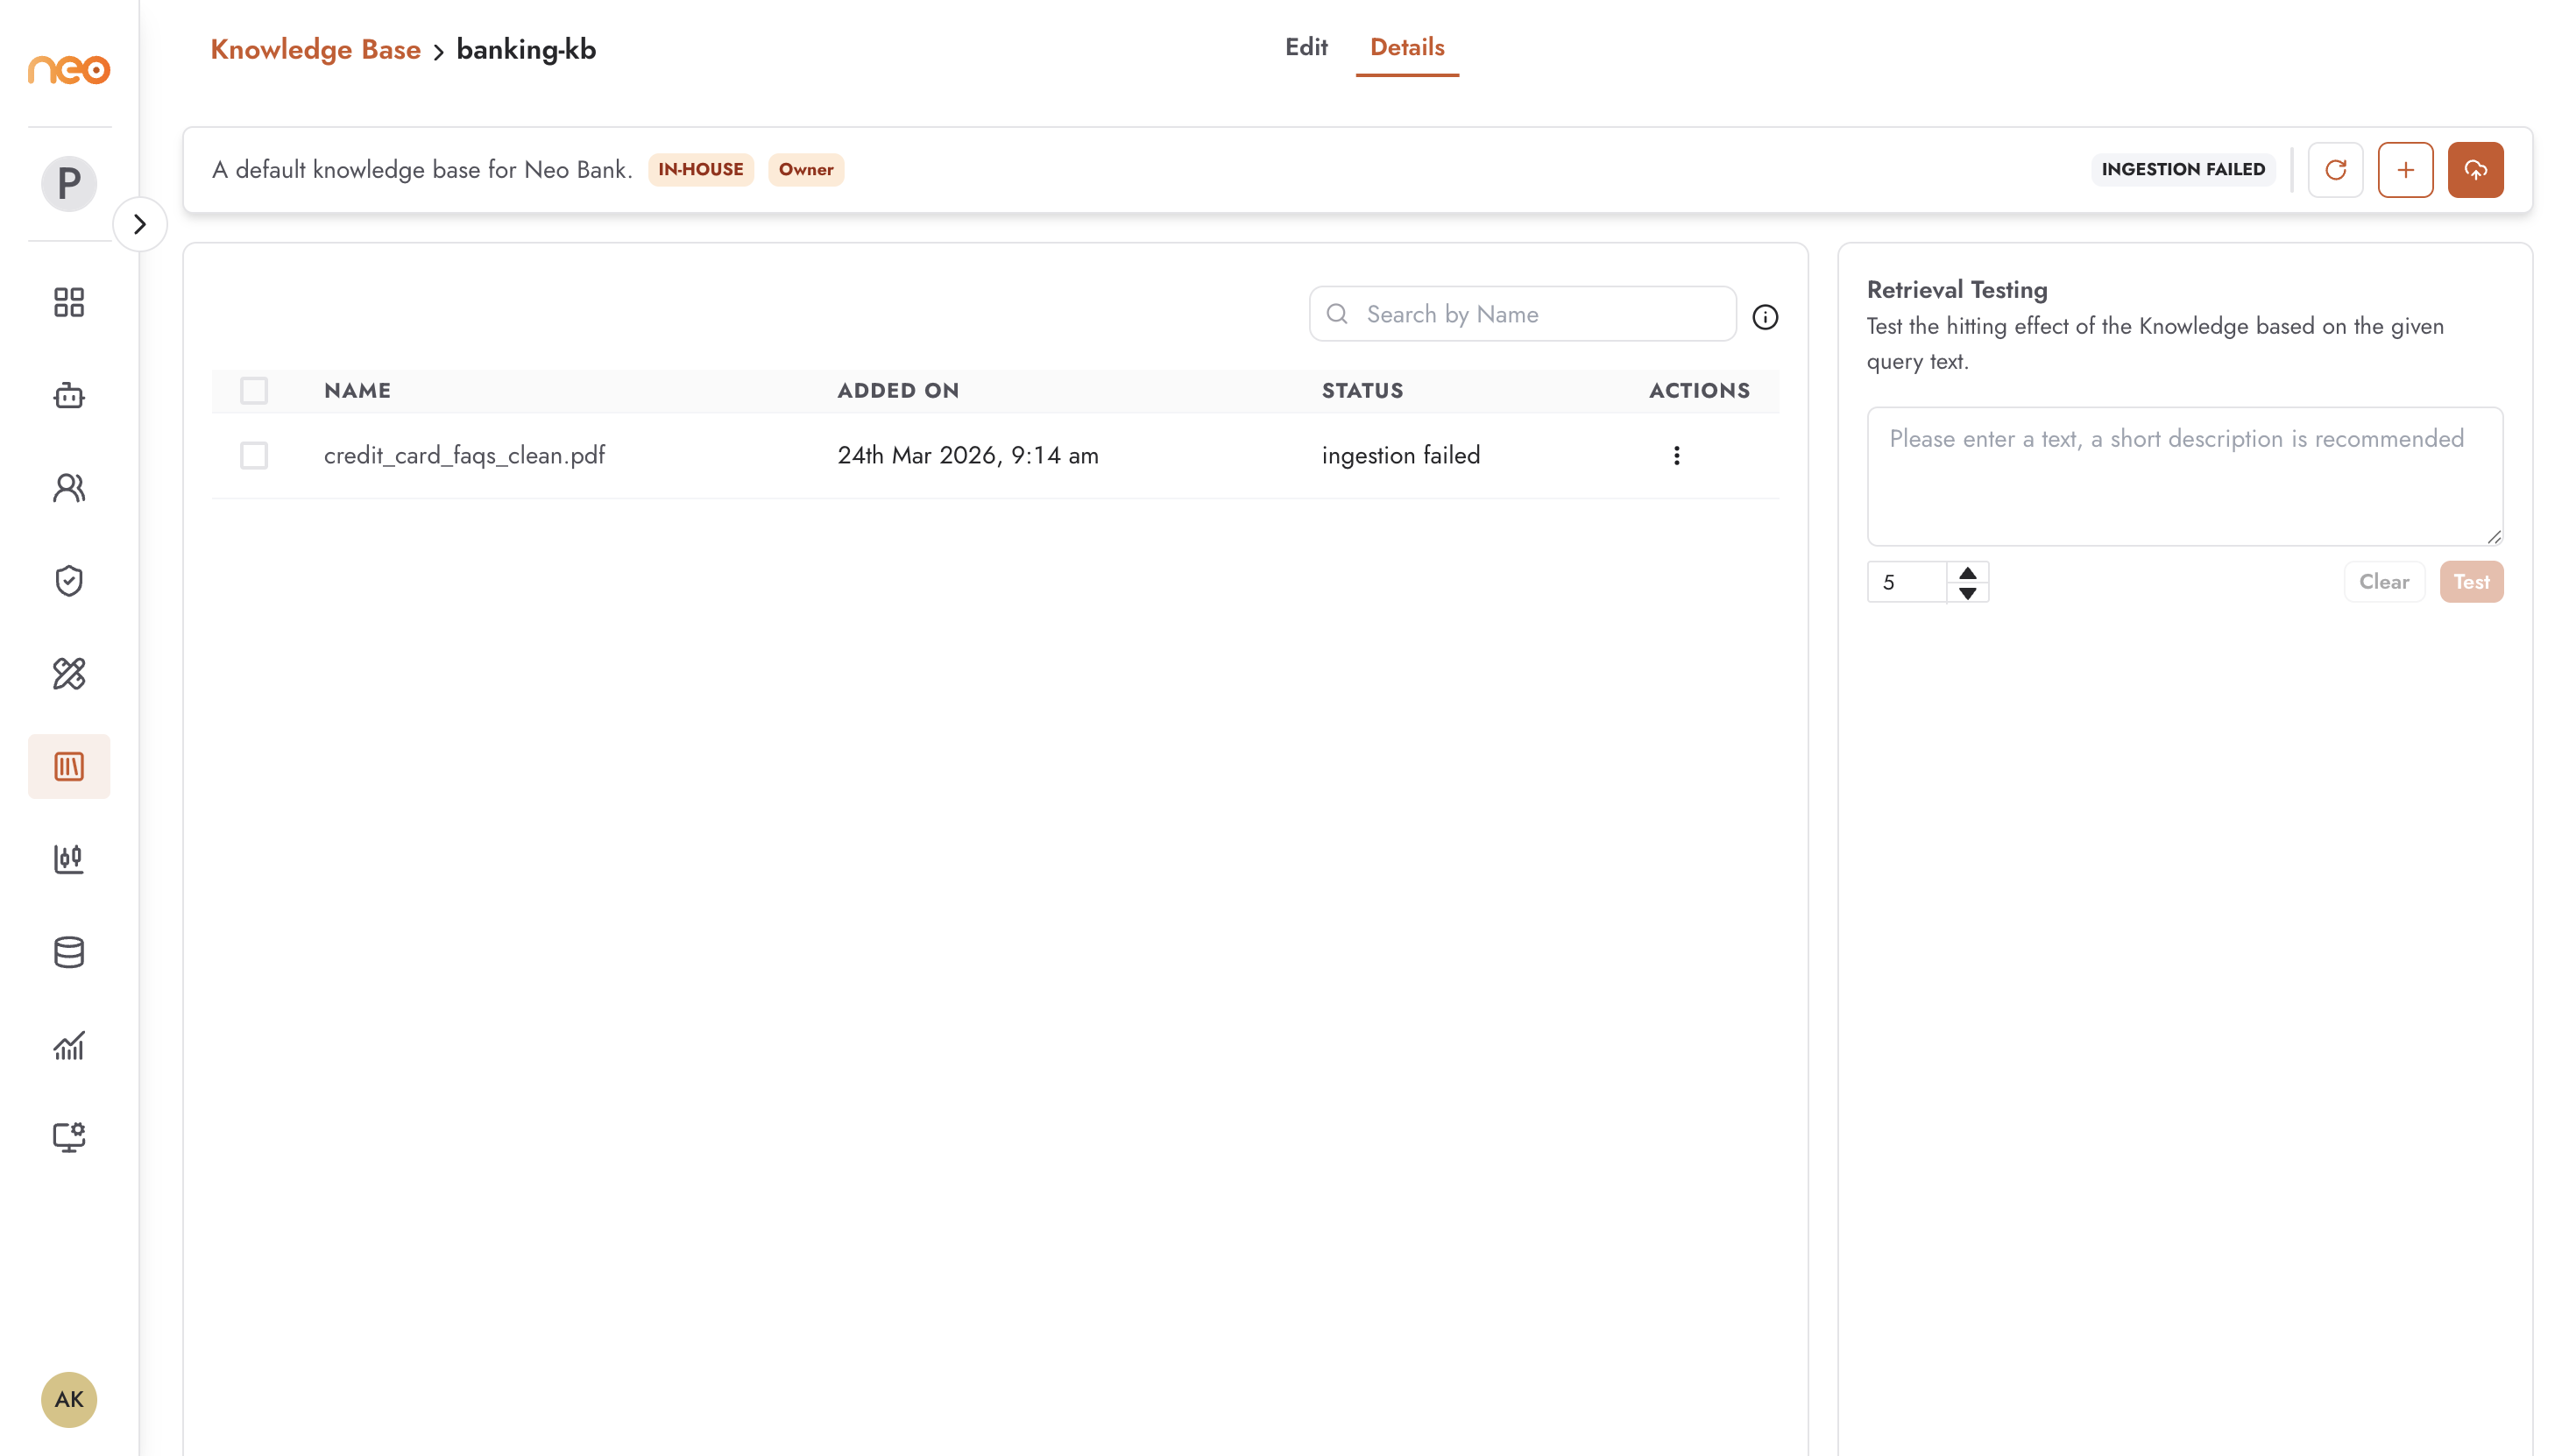Click the Knowledge Base breadcrumb link
Image resolution: width=2576 pixels, height=1456 pixels.
point(315,49)
